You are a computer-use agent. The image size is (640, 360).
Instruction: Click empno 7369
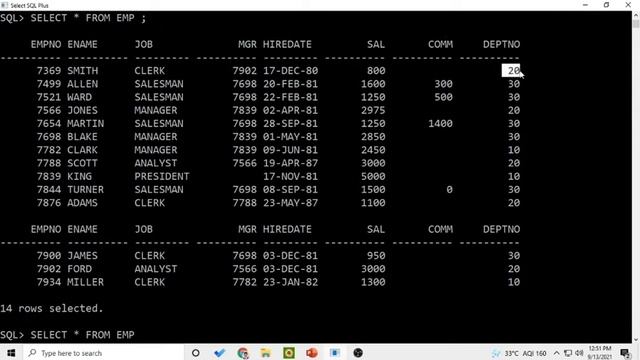click(x=49, y=71)
